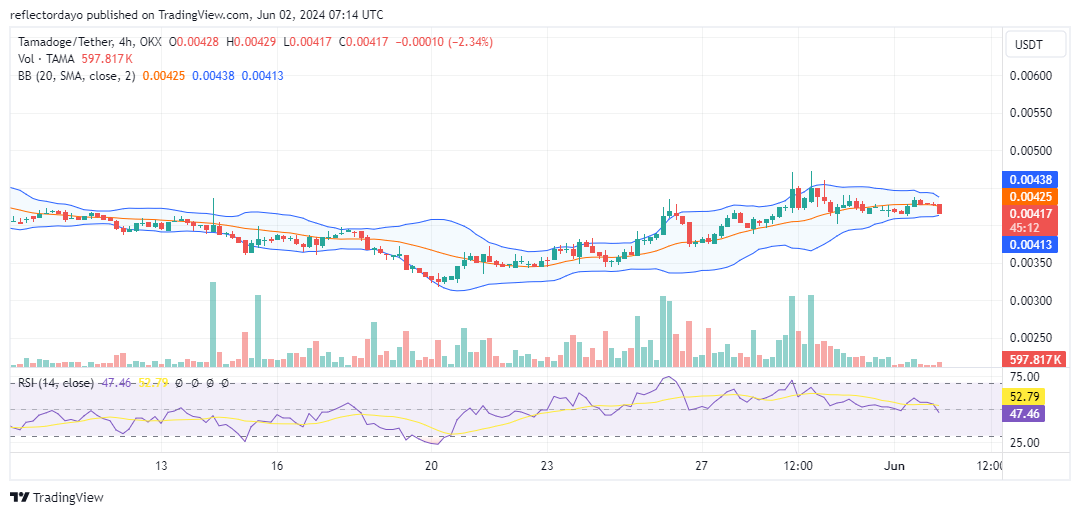
Task: Click the TradingView logo at bottom left
Action: point(57,498)
